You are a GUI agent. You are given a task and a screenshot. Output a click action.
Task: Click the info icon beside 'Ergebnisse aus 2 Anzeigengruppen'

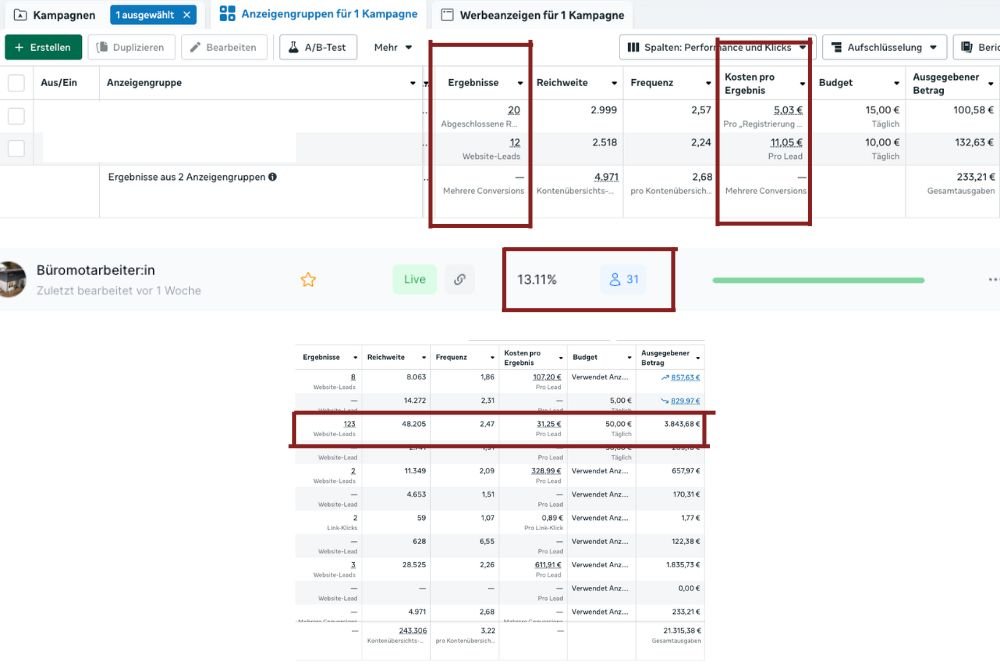(x=273, y=177)
